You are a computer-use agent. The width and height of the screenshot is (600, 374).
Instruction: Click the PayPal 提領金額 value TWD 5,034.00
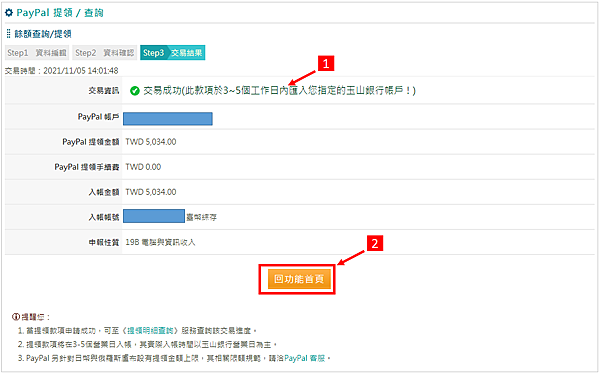151,142
